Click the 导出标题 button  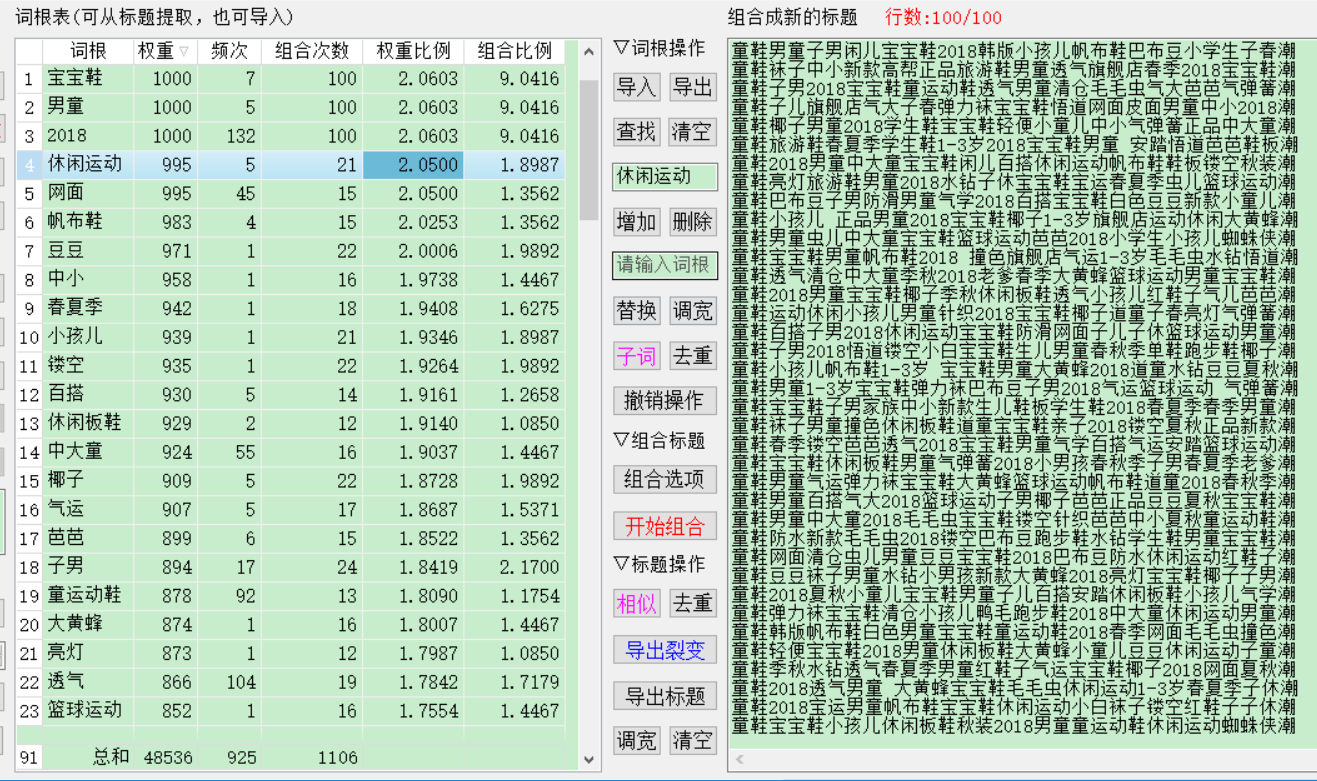(x=665, y=696)
